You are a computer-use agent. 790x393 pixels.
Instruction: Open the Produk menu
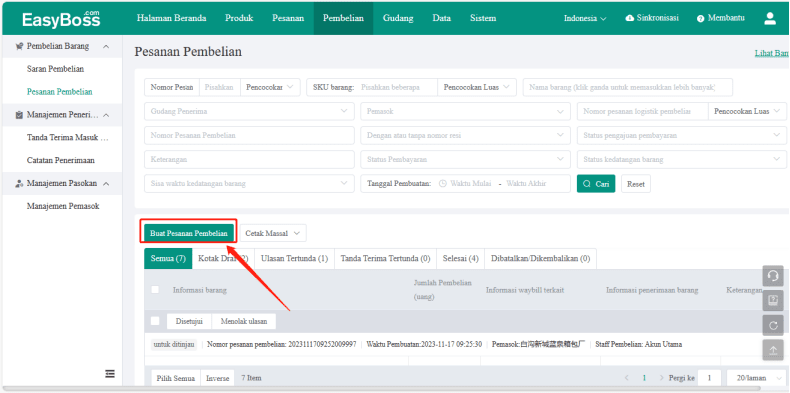(239, 18)
